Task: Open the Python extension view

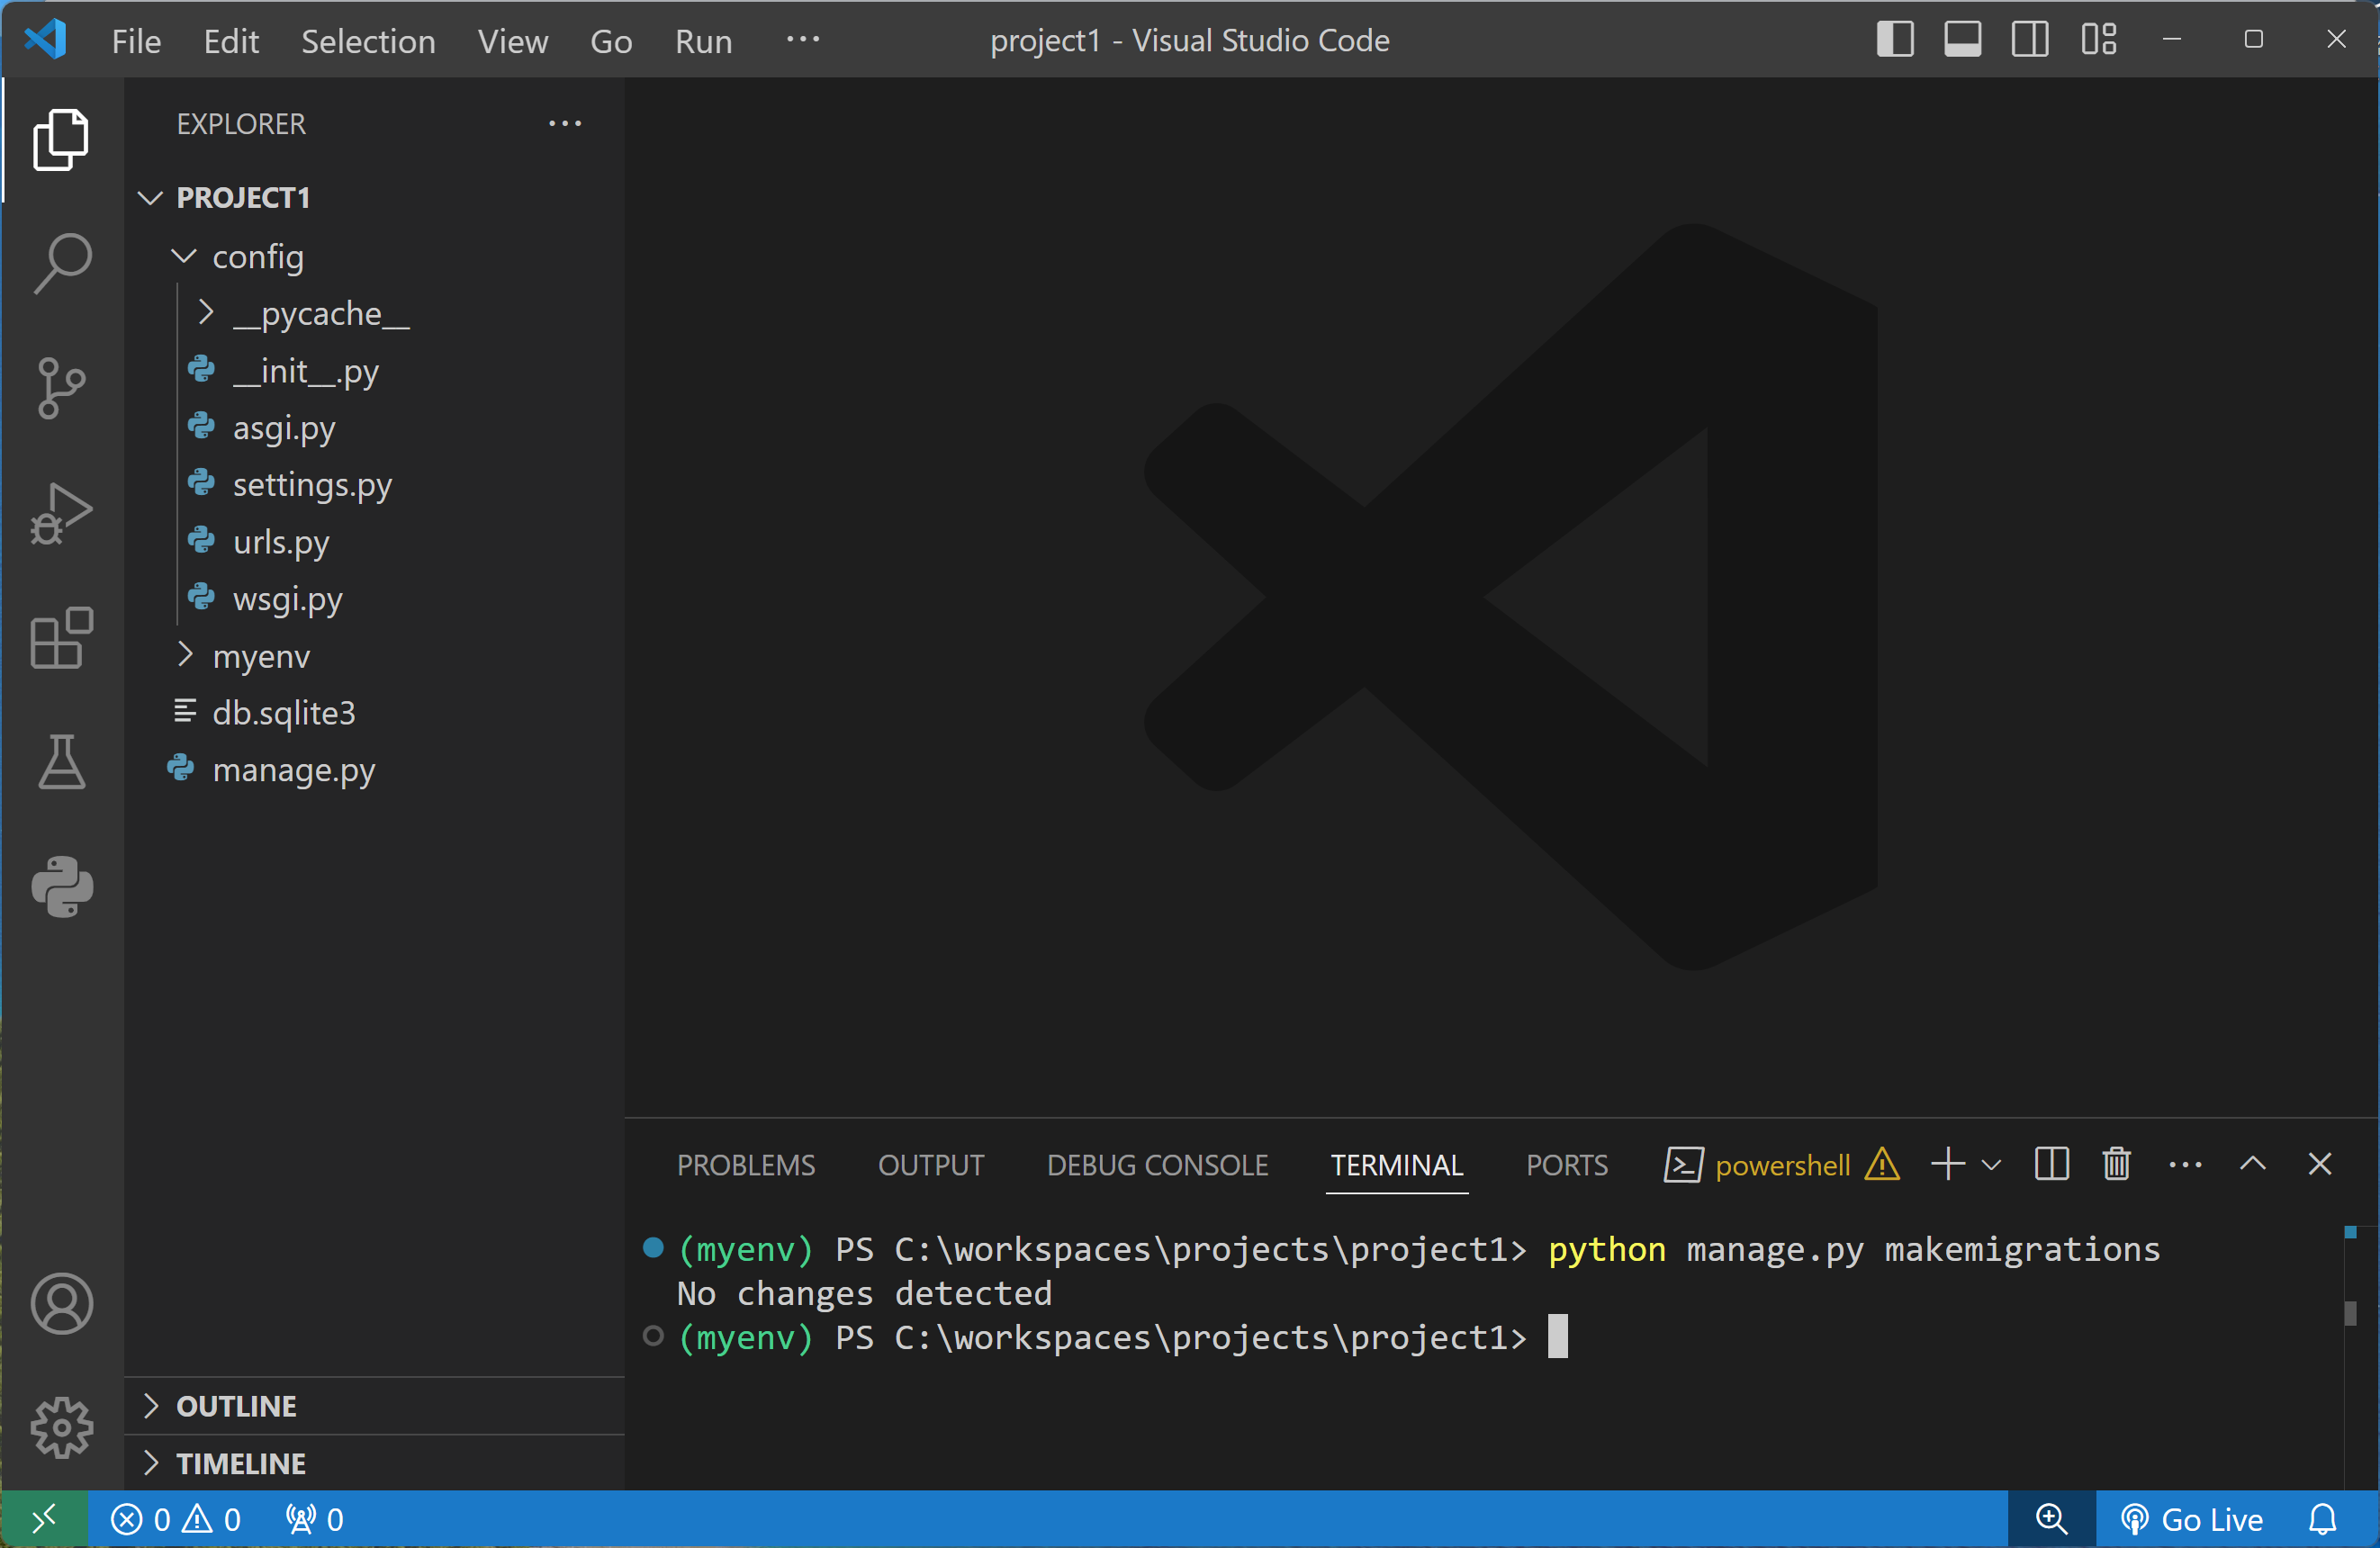Action: (x=62, y=886)
